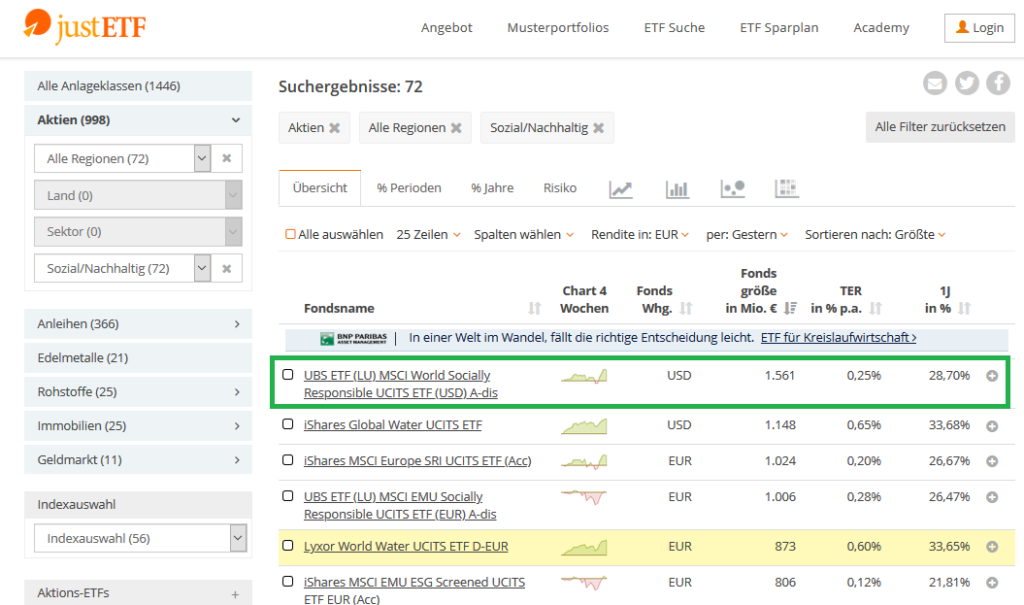Expand details for Lyxor World Water row

point(992,547)
